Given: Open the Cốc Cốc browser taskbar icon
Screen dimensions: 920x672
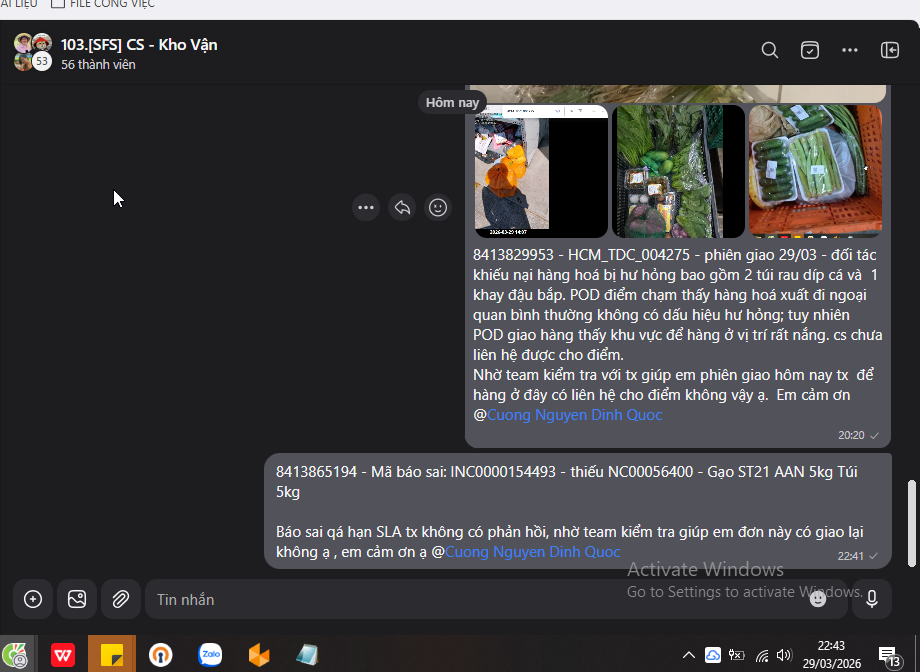Looking at the screenshot, I should click(15, 655).
